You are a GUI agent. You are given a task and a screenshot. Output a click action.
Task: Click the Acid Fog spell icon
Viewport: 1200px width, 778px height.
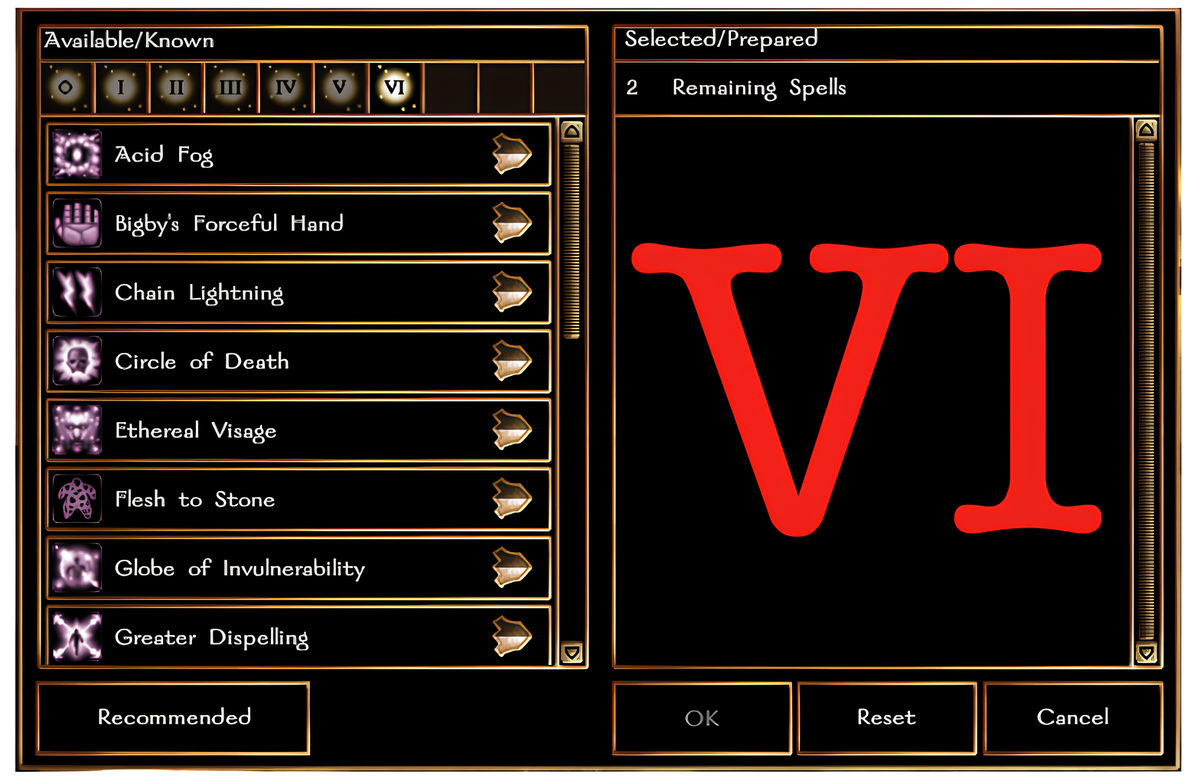click(77, 155)
